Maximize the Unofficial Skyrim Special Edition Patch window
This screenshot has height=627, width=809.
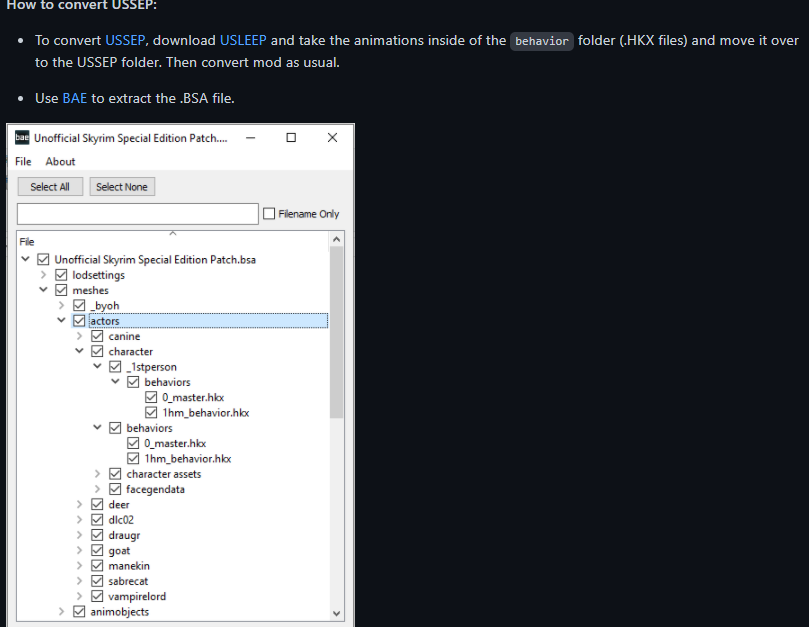click(x=291, y=138)
